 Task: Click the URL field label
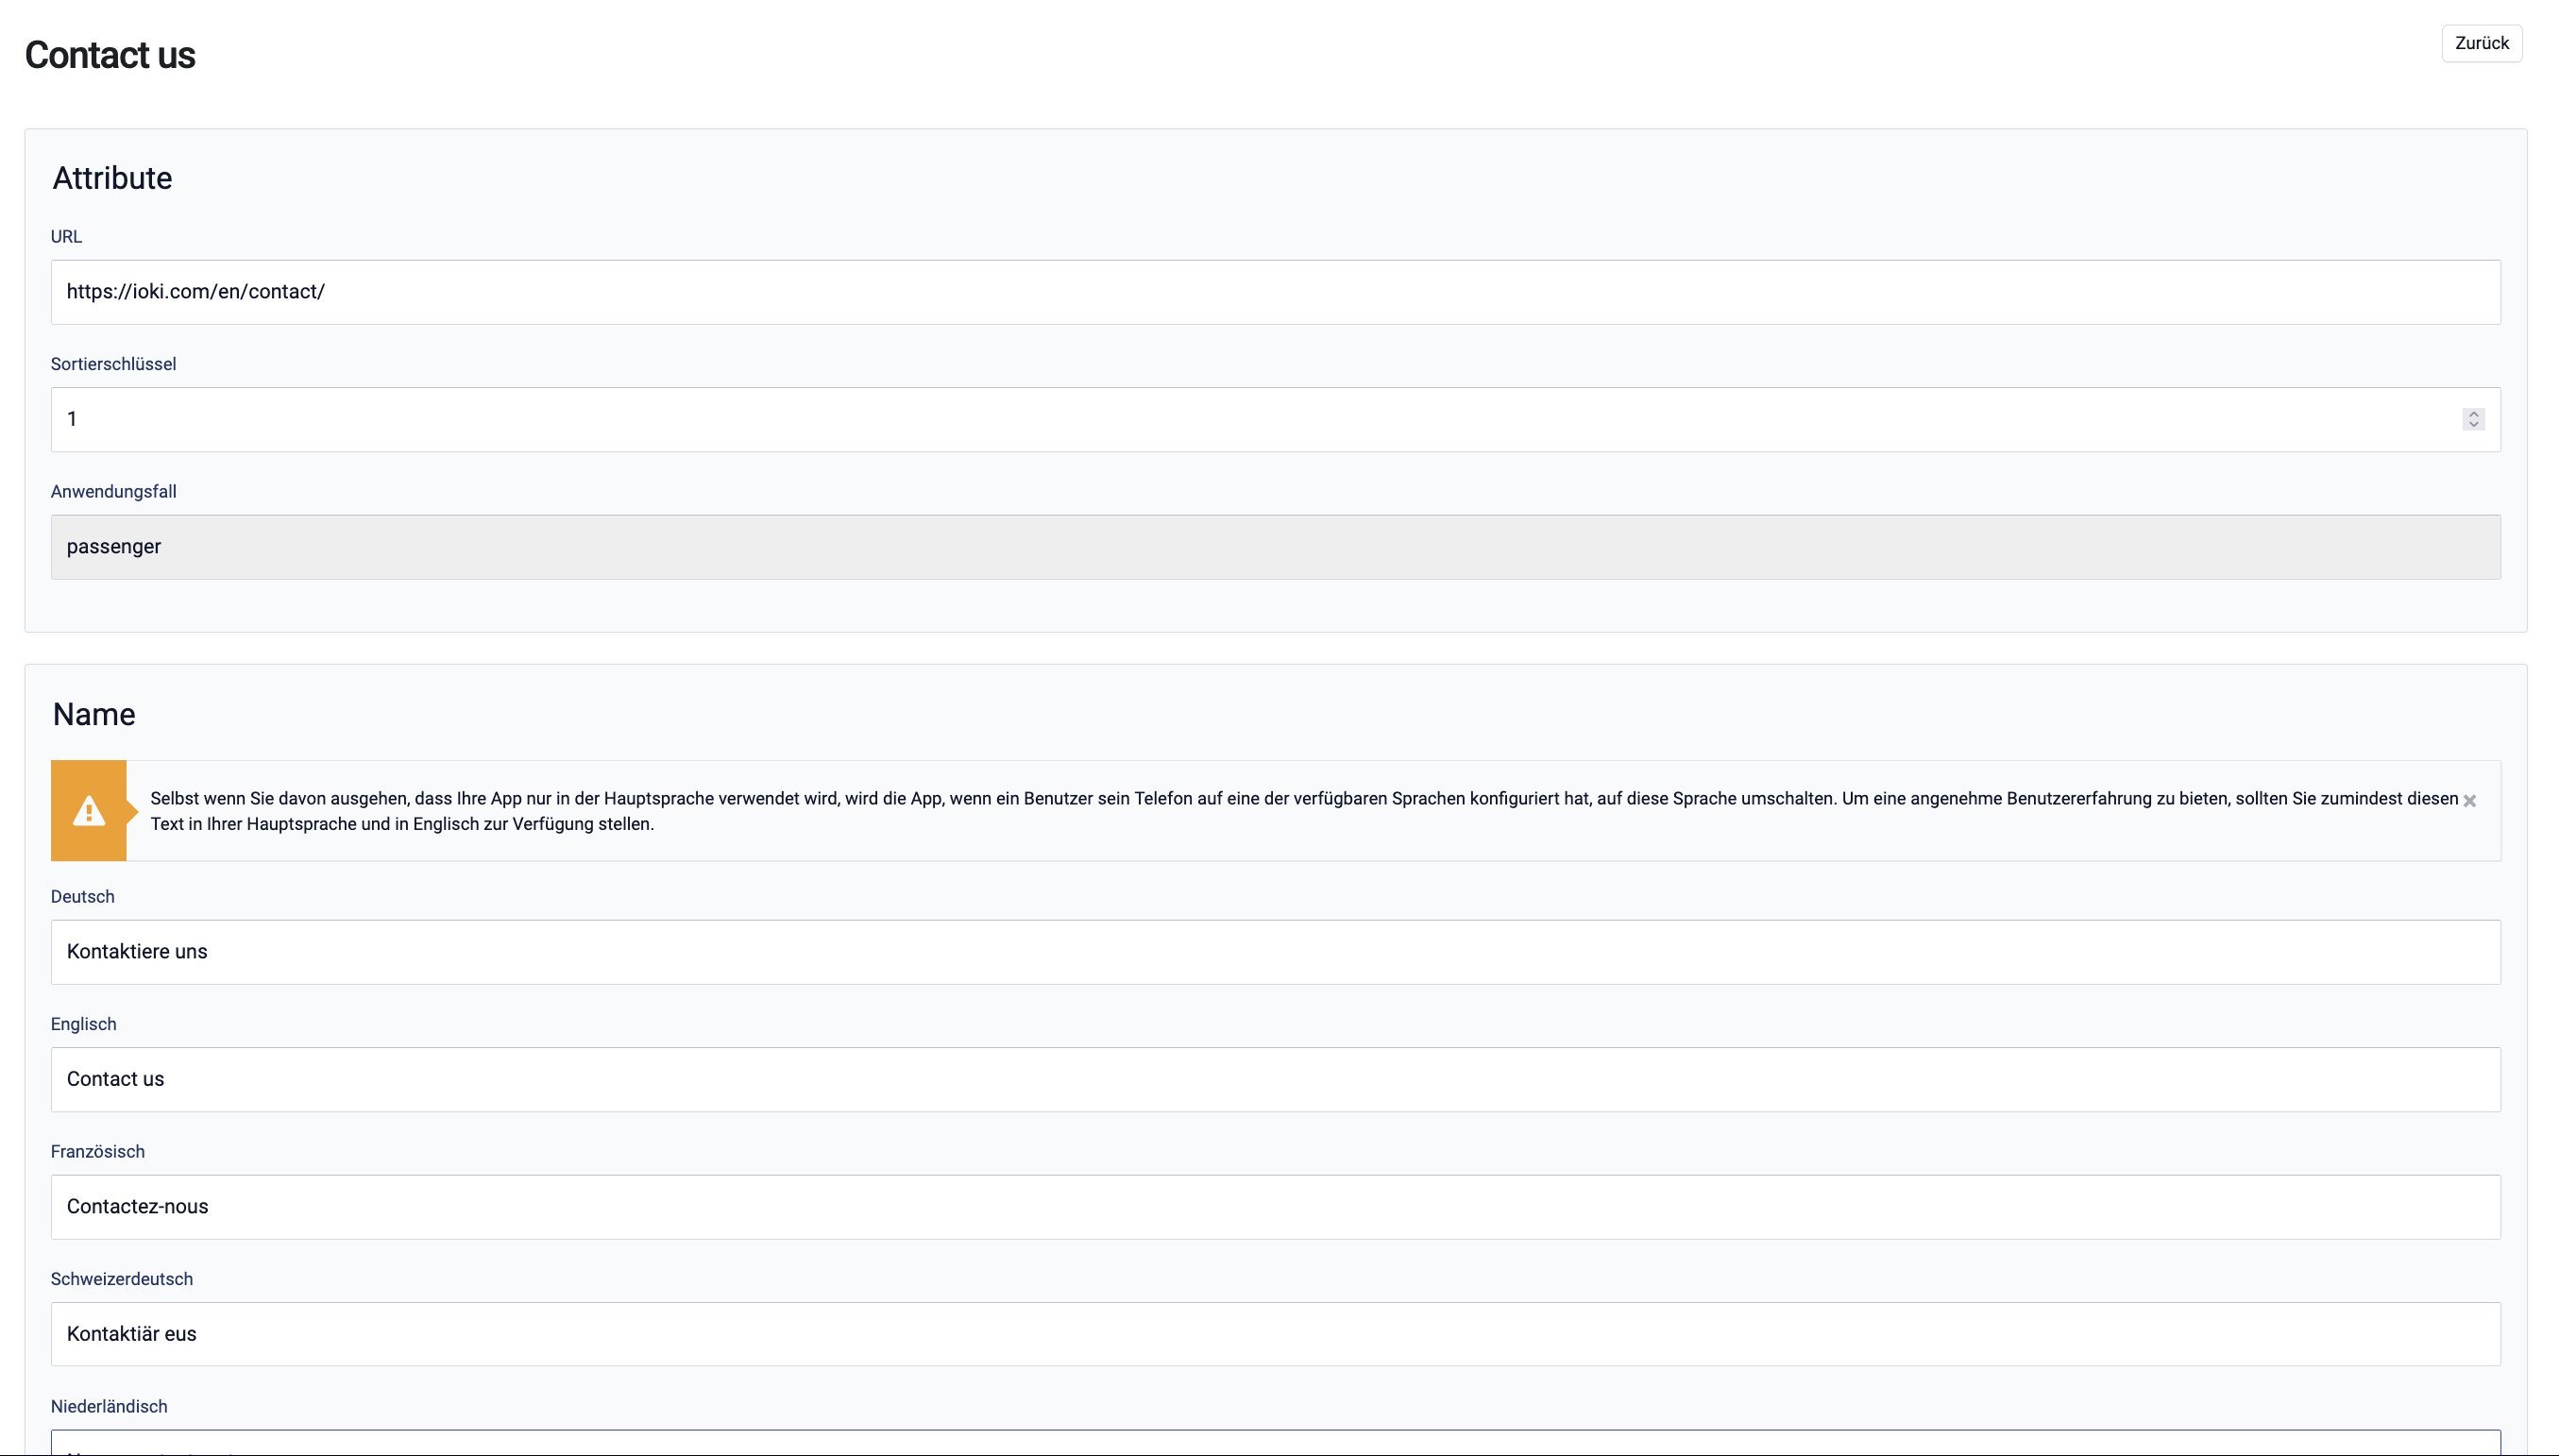pyautogui.click(x=66, y=237)
